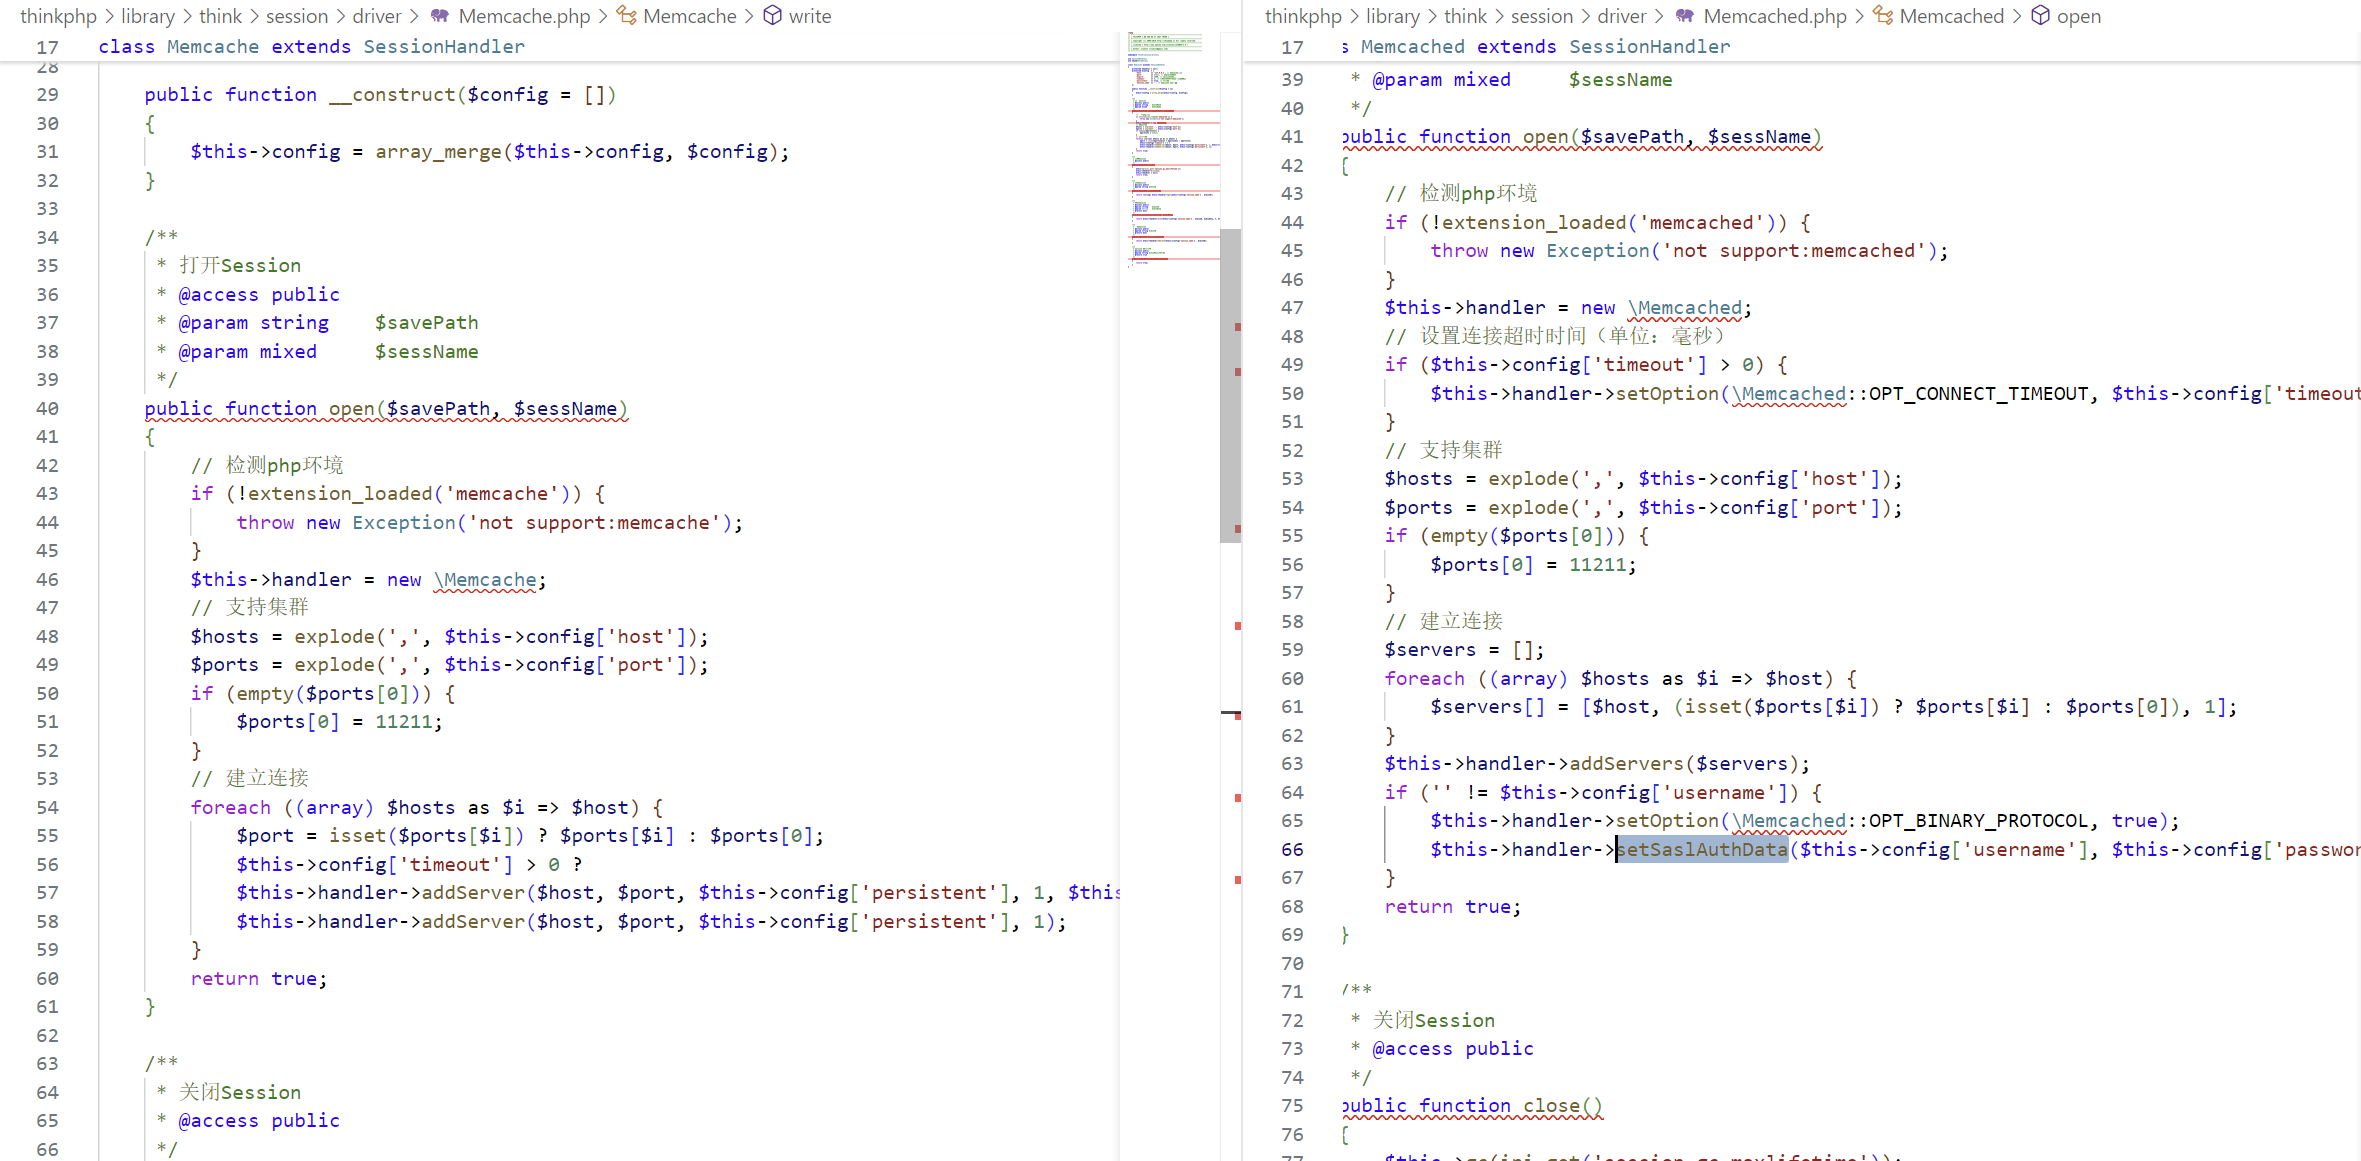
Task: Expand the session breadcrumb dropdown
Action: 296,16
